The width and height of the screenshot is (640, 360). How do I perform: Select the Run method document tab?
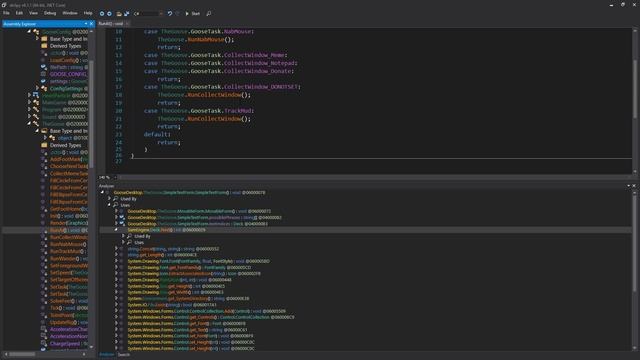click(x=111, y=24)
